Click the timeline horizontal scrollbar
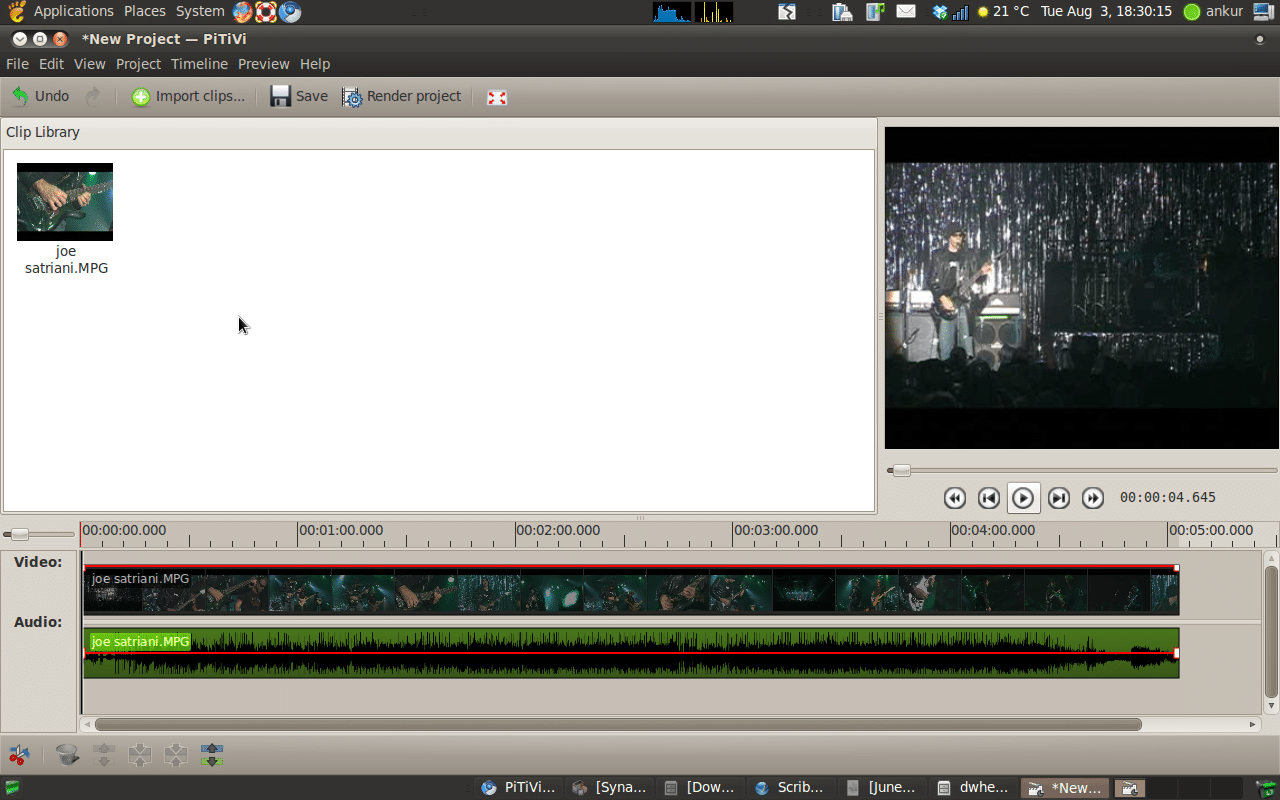The image size is (1280, 800). pyautogui.click(x=618, y=724)
